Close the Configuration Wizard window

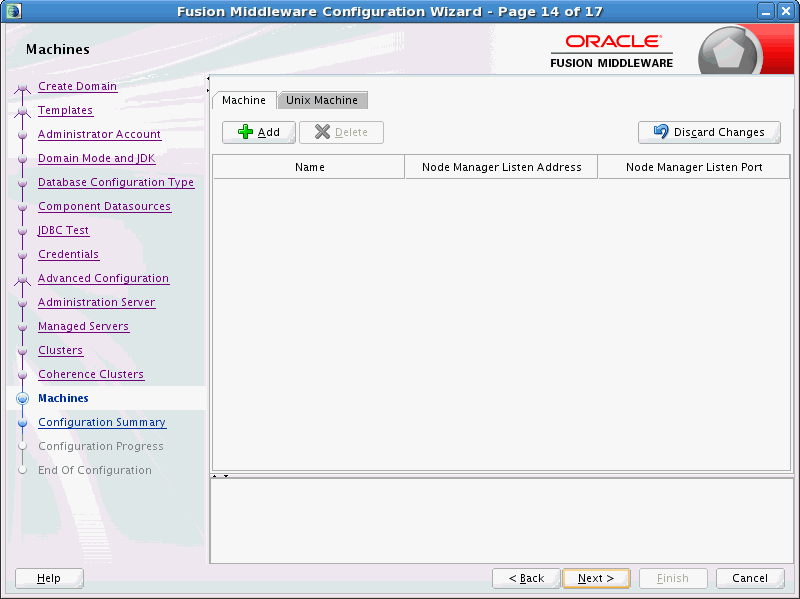[x=786, y=11]
